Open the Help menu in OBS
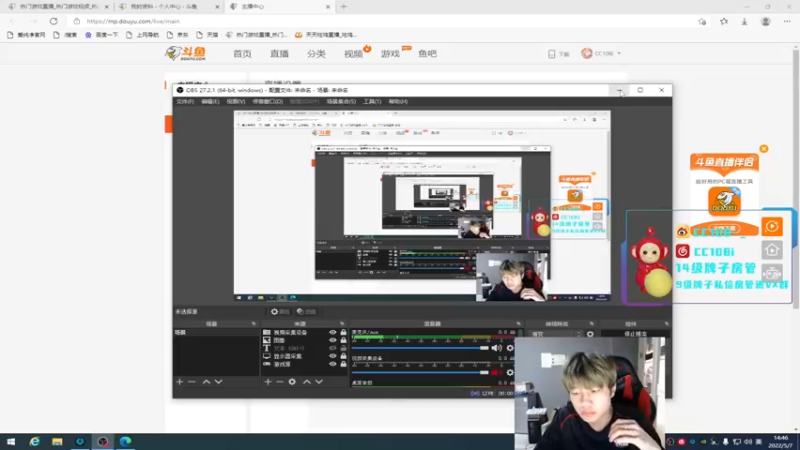Image resolution: width=800 pixels, height=450 pixels. click(x=398, y=102)
